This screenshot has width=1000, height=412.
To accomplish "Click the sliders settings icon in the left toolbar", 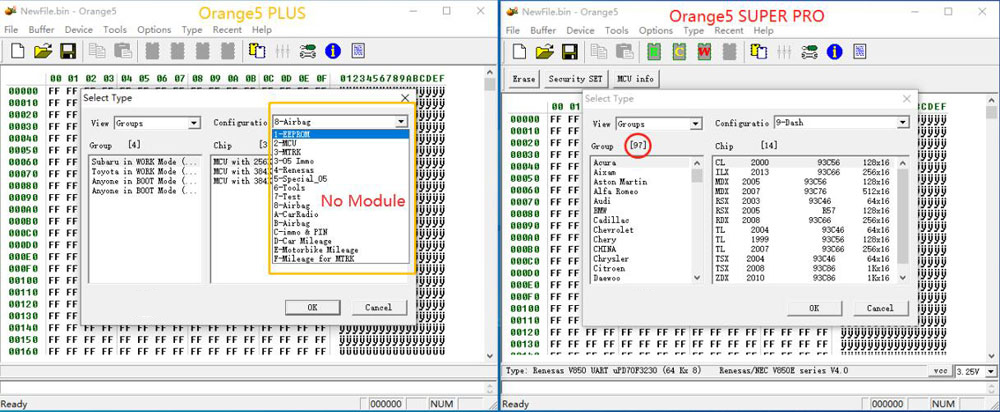I will [x=283, y=50].
